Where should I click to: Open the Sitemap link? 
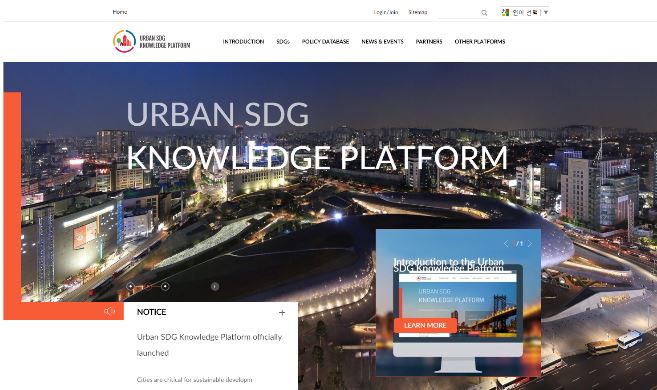(x=418, y=12)
